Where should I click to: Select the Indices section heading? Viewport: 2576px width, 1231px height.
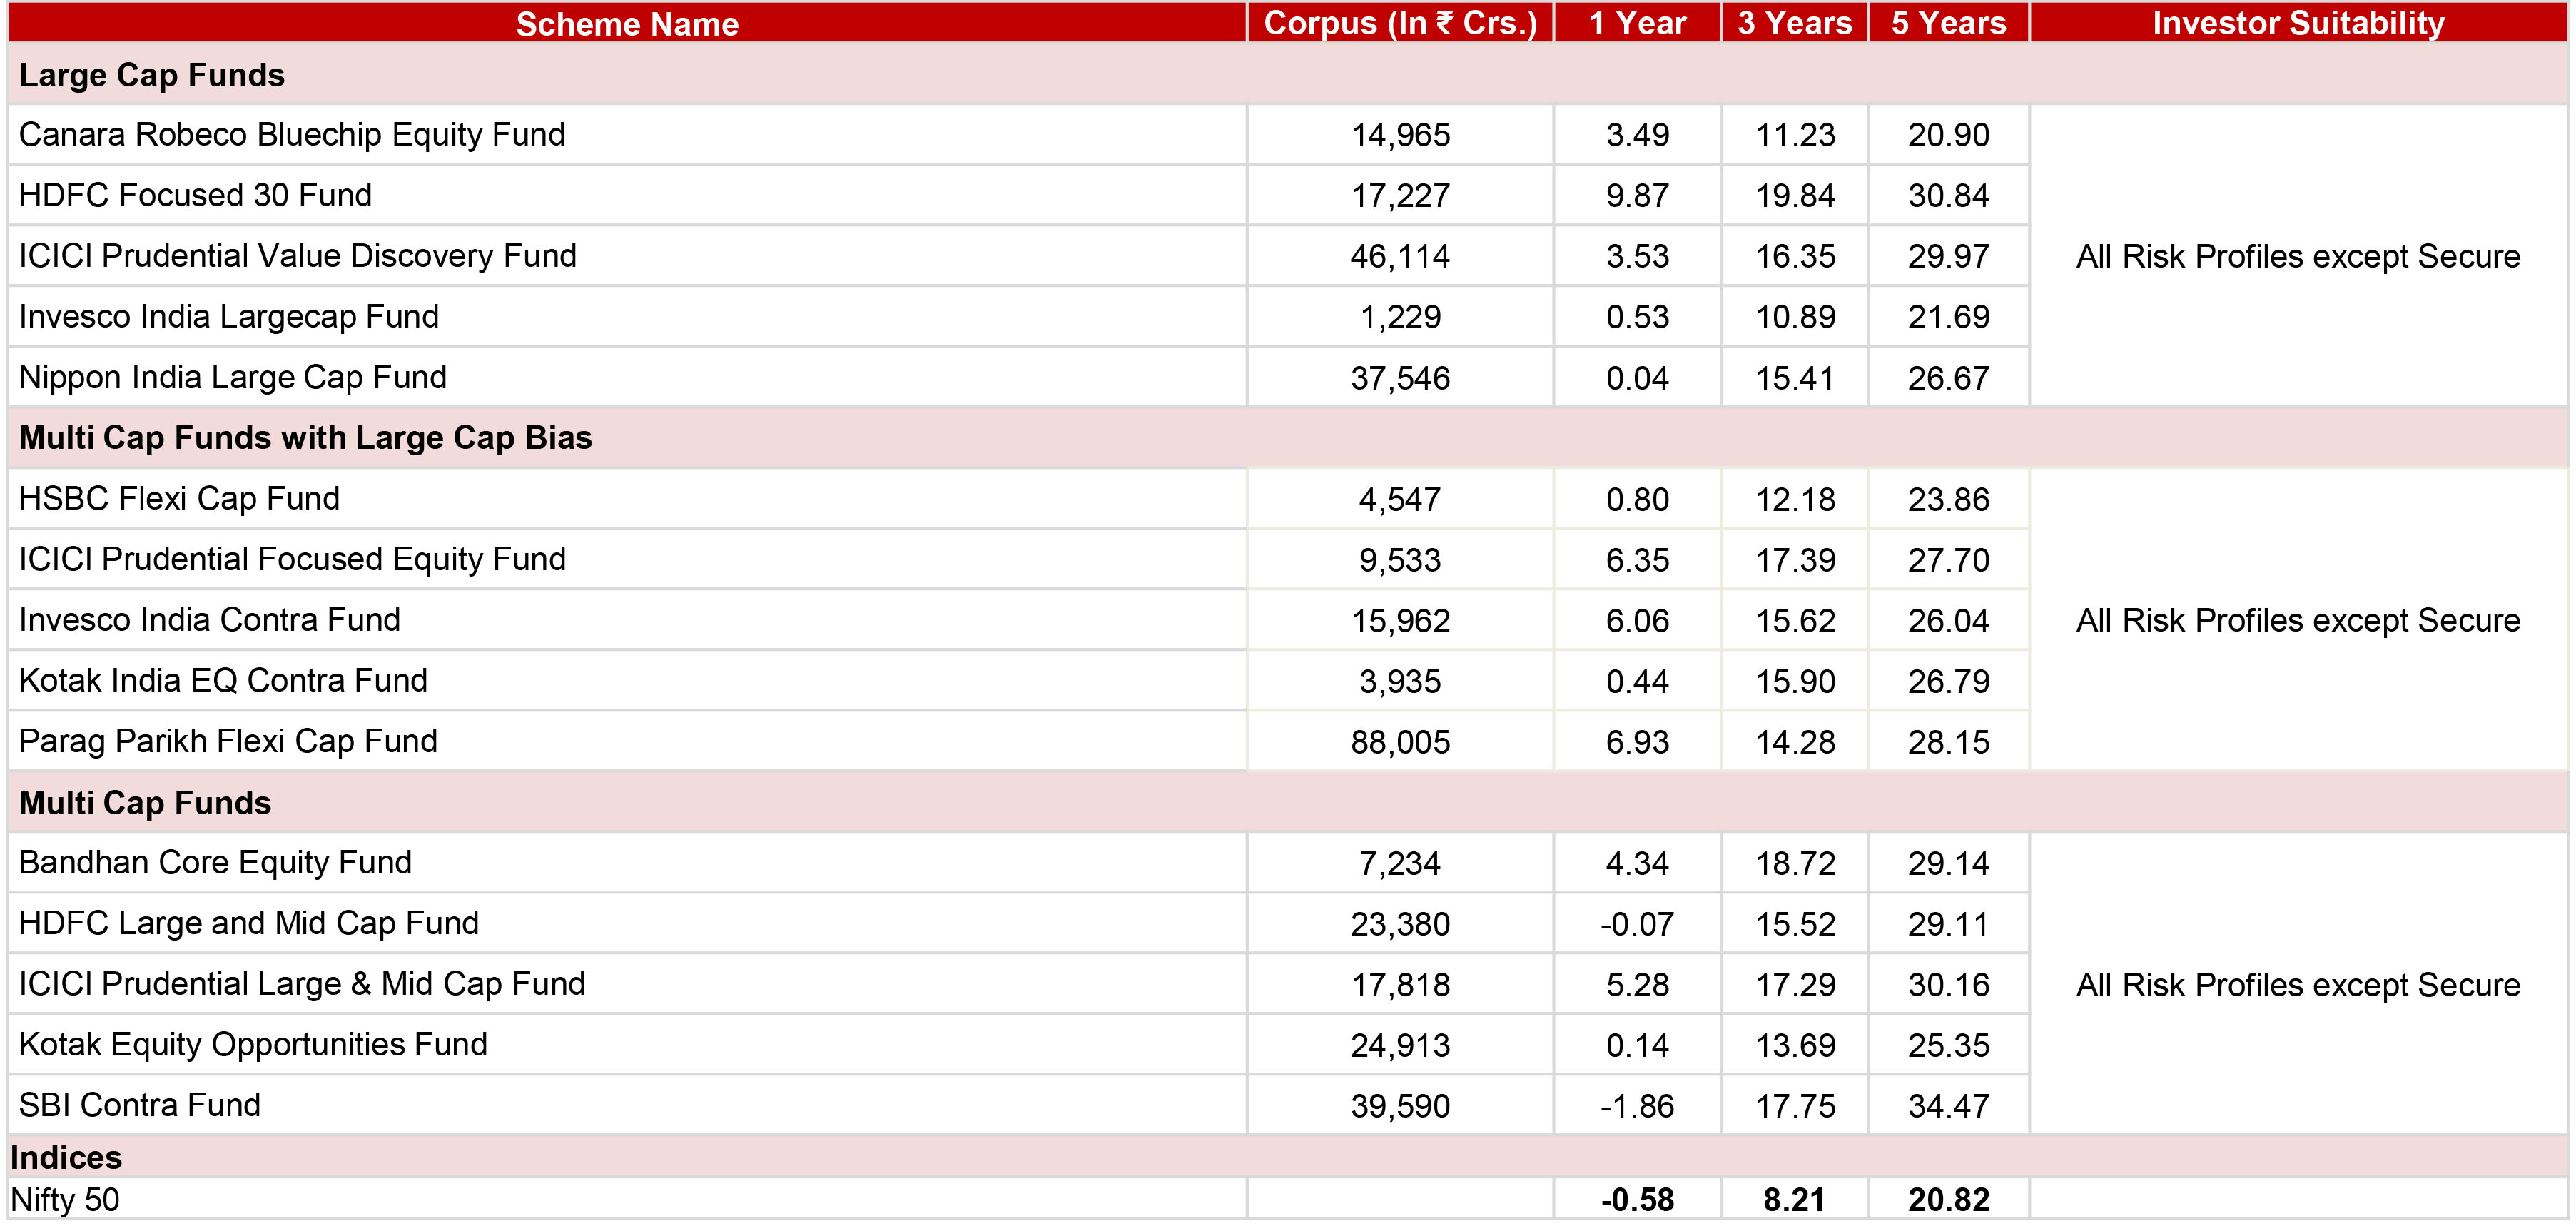point(66,1158)
